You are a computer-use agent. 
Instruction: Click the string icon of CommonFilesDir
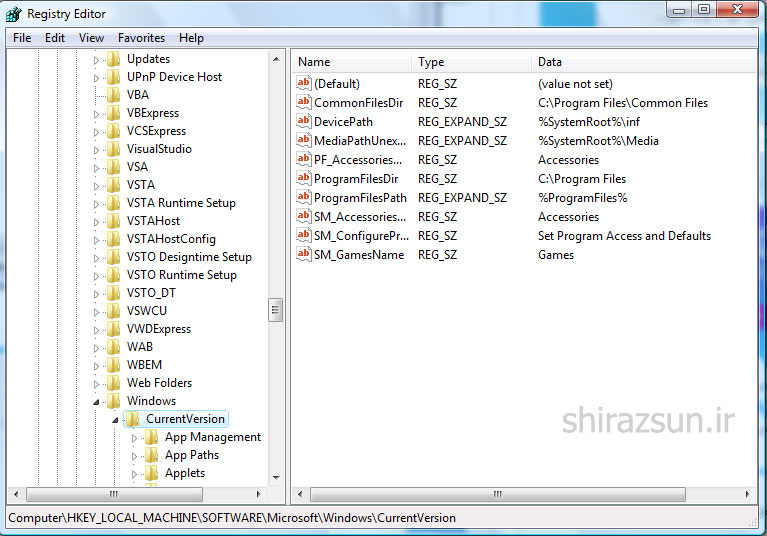point(304,102)
